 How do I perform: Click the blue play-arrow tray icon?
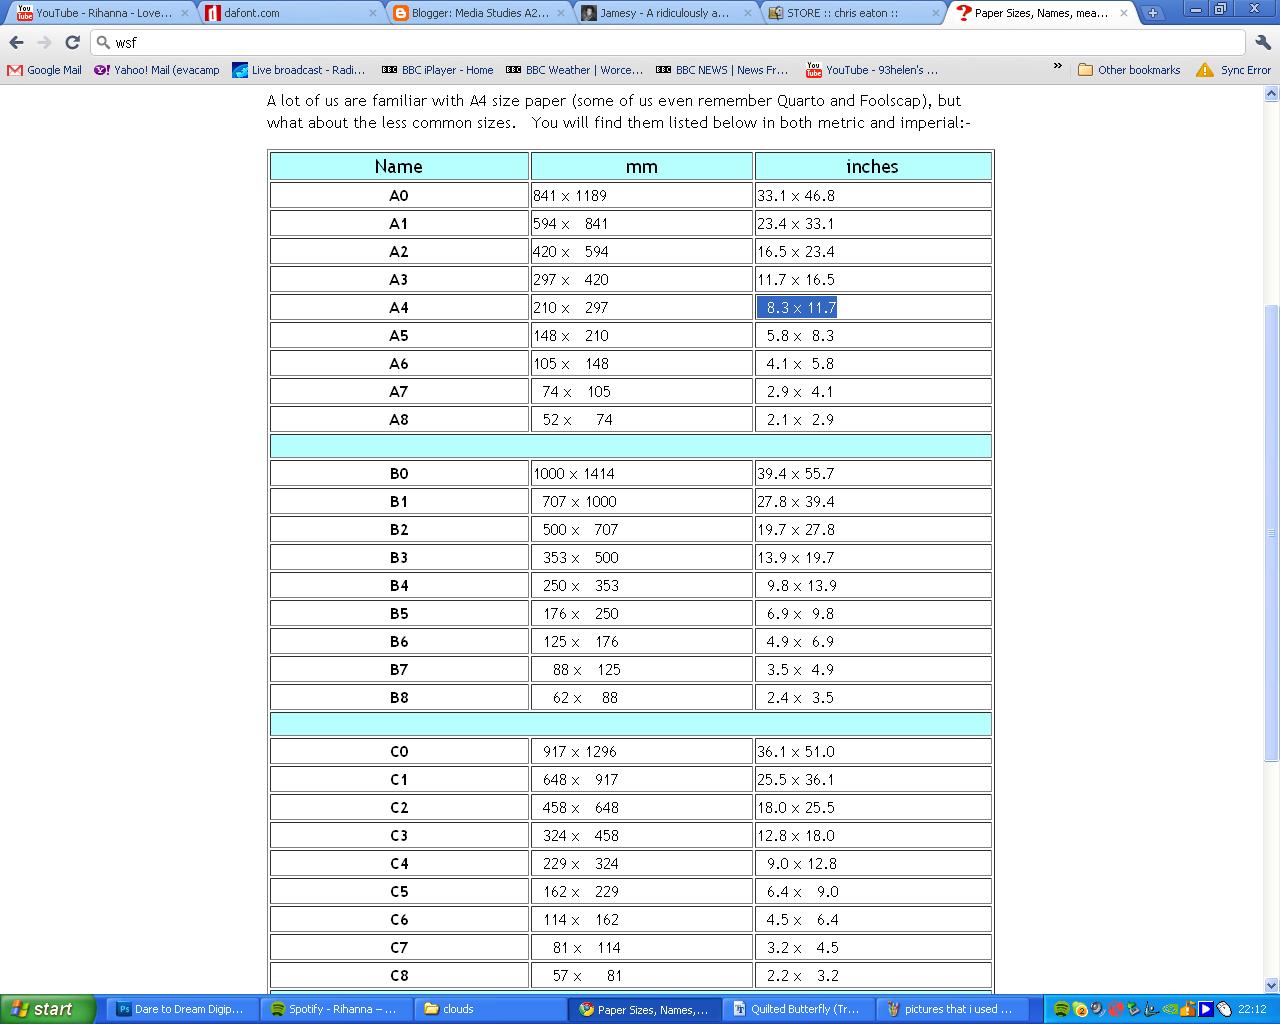[1206, 1009]
